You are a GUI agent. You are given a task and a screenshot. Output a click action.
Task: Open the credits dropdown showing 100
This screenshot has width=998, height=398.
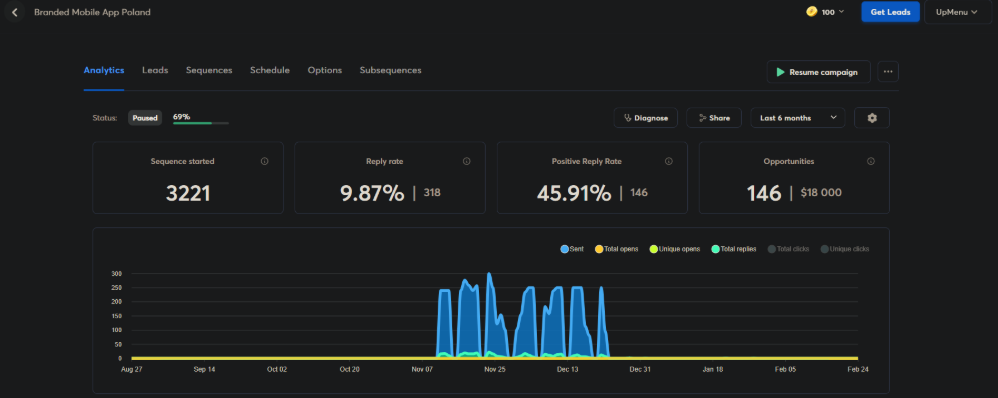coord(826,11)
